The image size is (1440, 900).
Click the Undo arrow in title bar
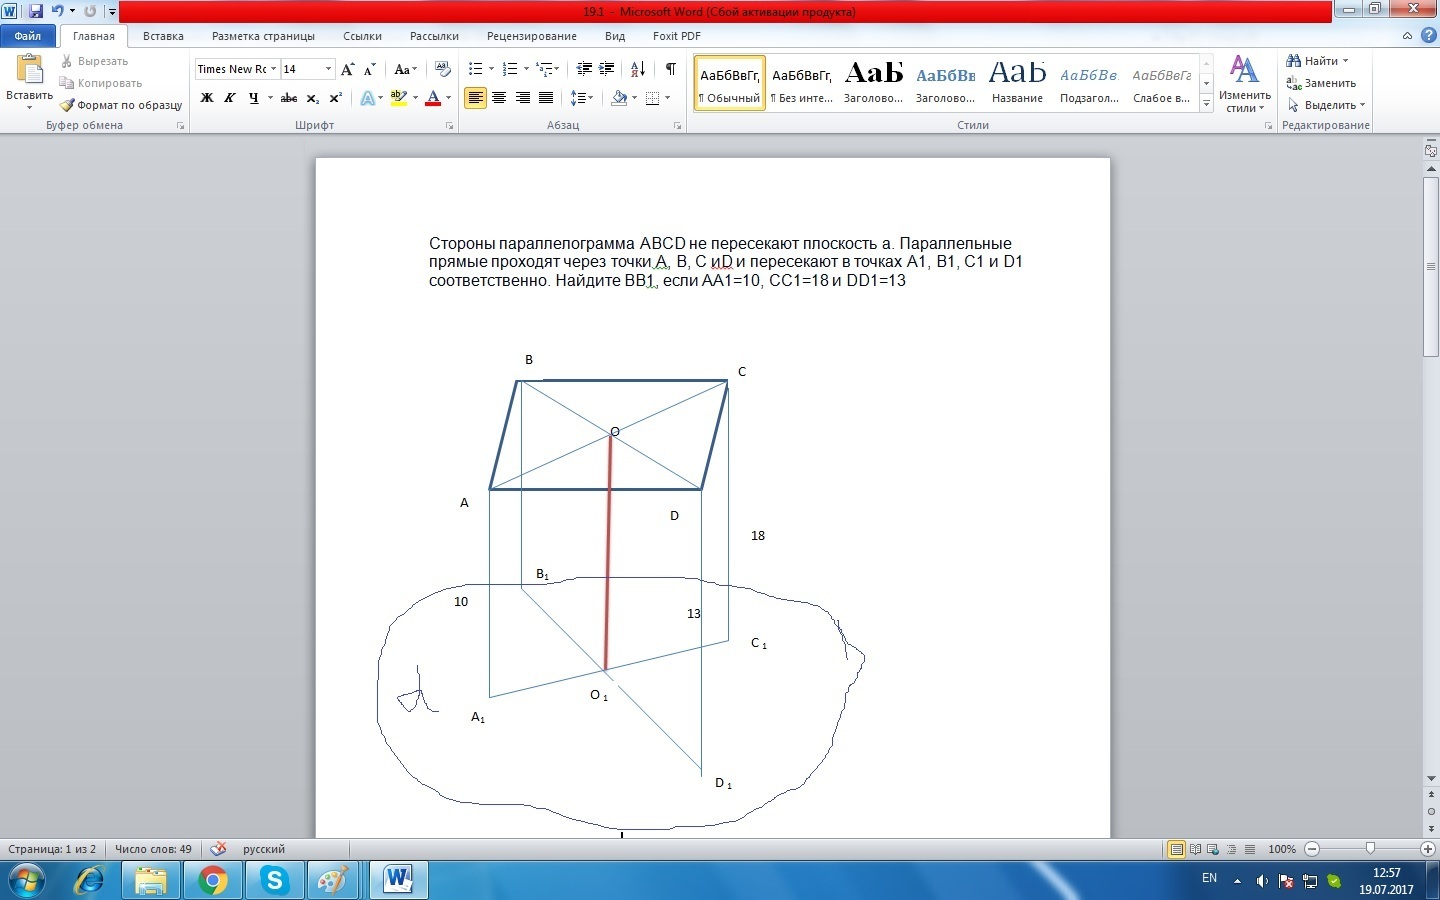(57, 11)
